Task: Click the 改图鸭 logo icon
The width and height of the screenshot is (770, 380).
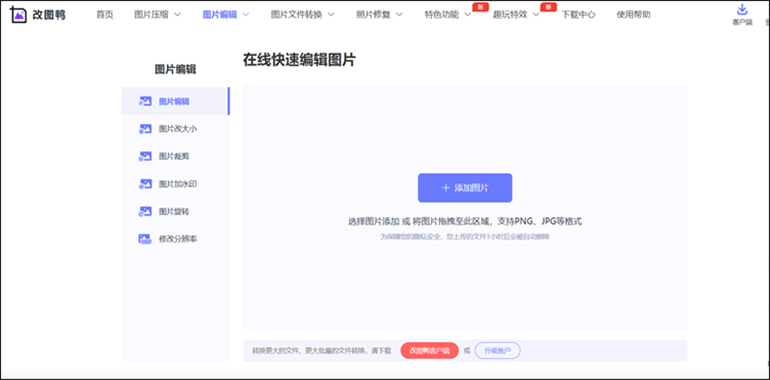Action: [x=19, y=15]
